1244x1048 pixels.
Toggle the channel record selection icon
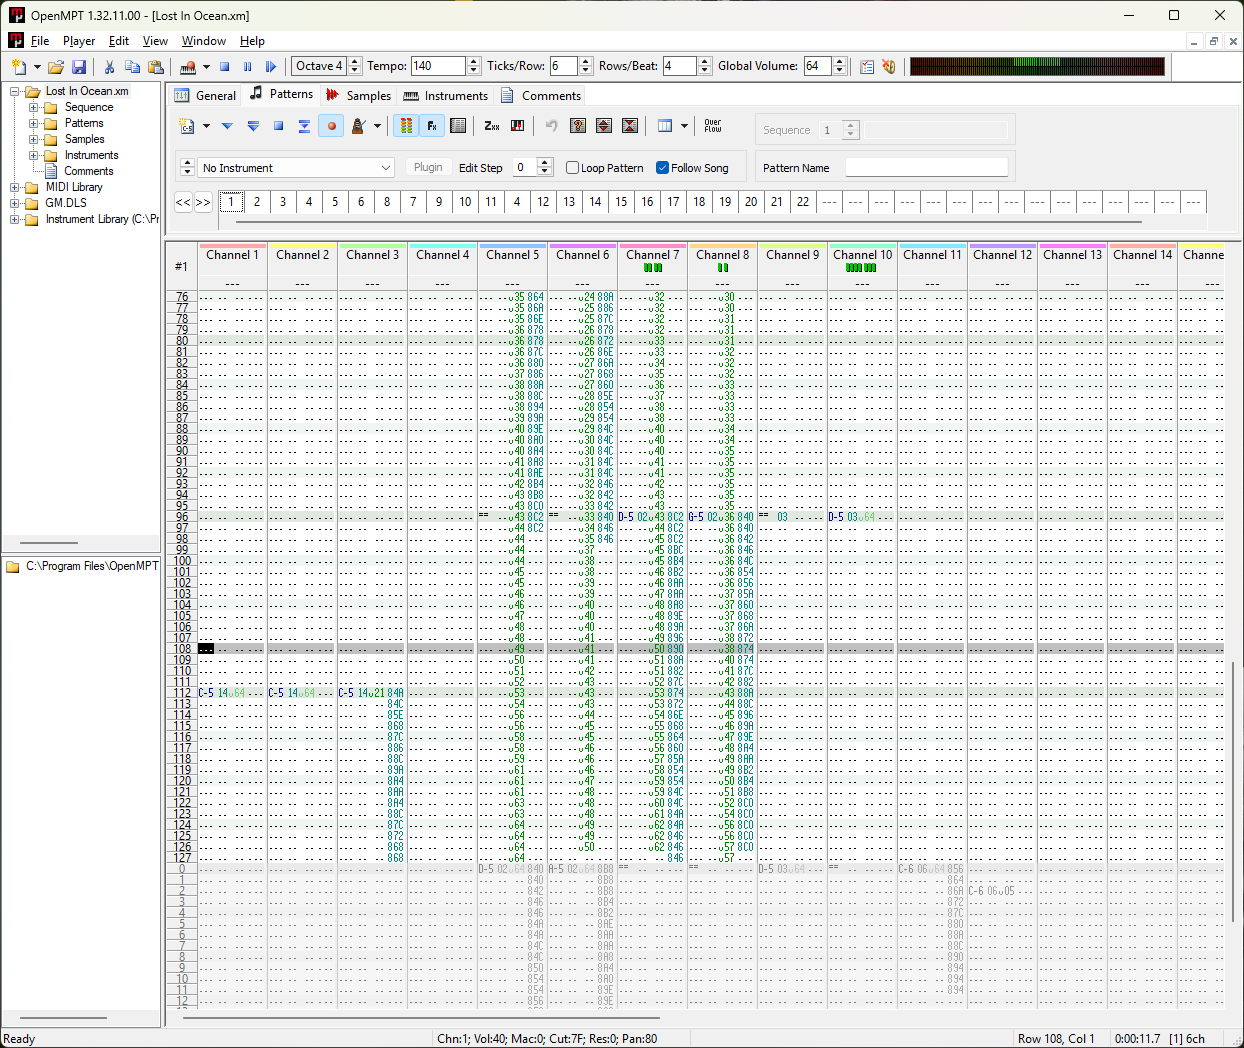458,126
